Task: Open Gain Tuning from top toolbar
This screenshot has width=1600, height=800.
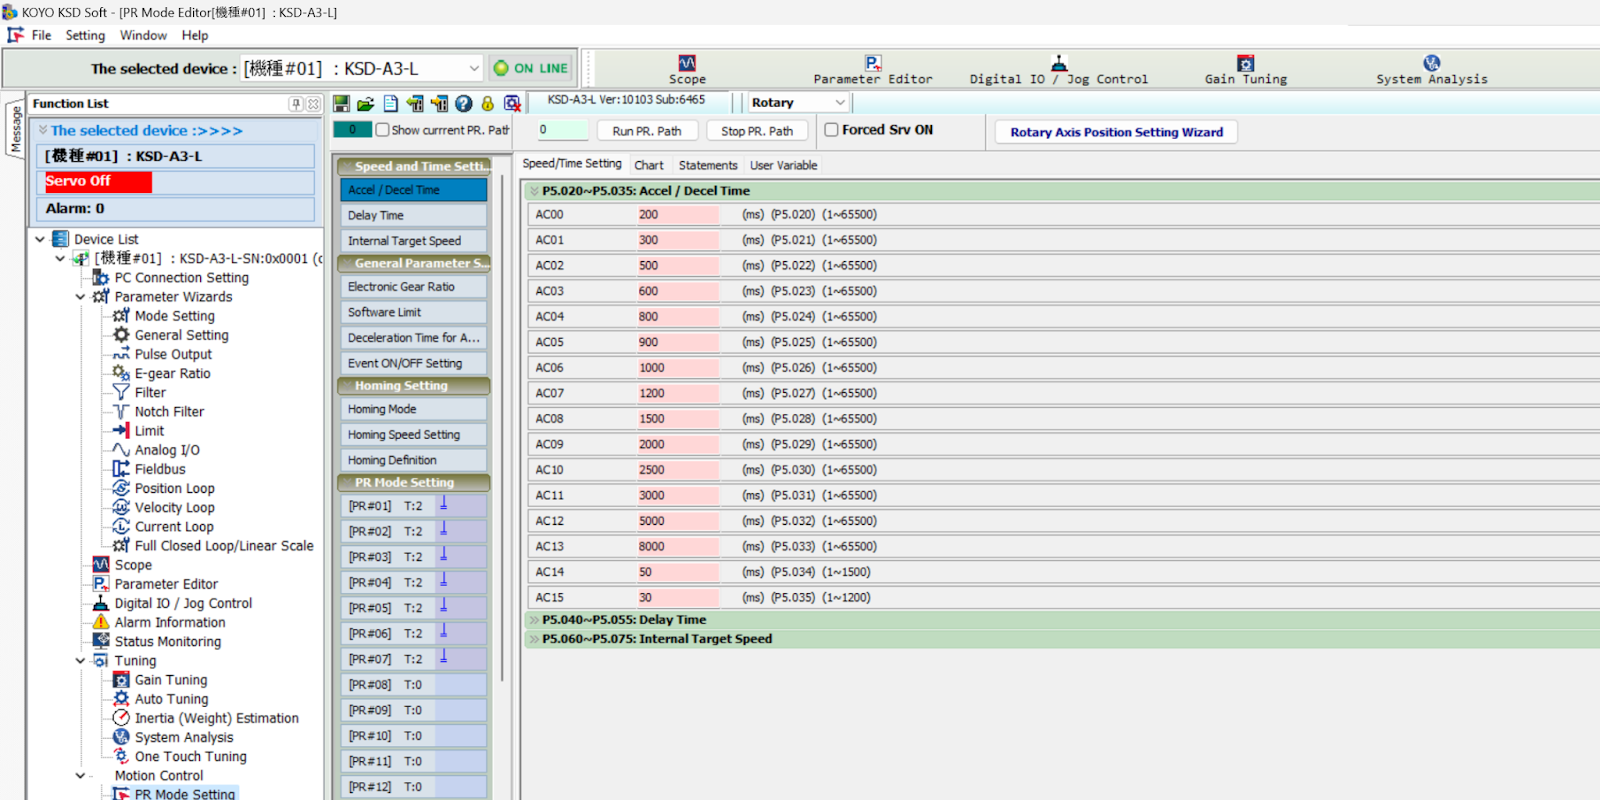Action: coord(1245,70)
